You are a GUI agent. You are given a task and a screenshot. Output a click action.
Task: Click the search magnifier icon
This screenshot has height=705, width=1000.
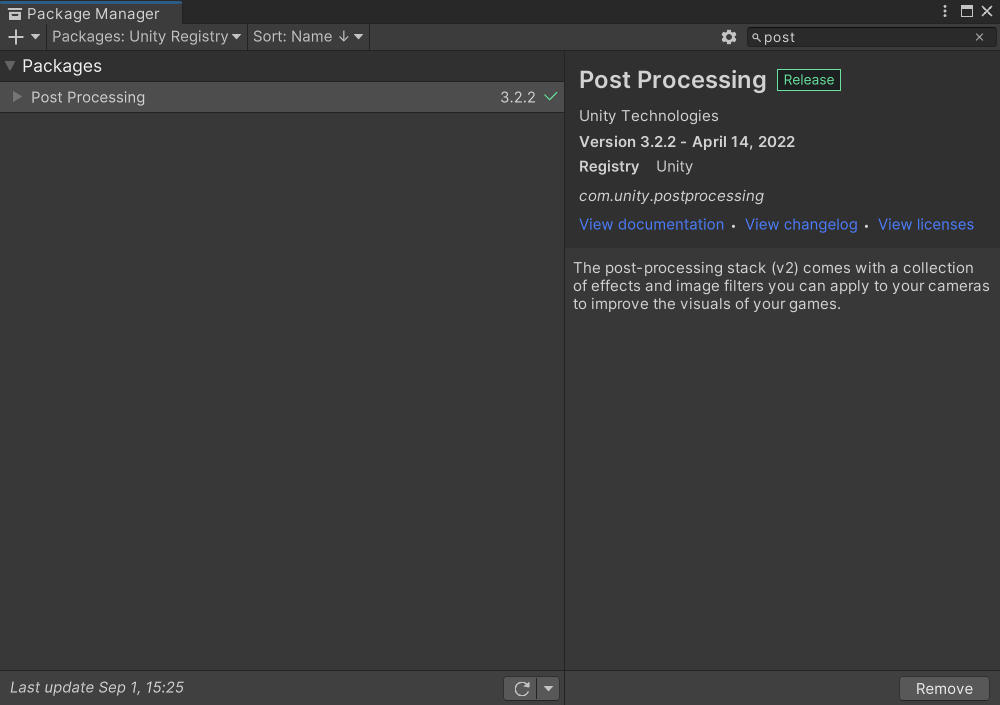point(756,38)
